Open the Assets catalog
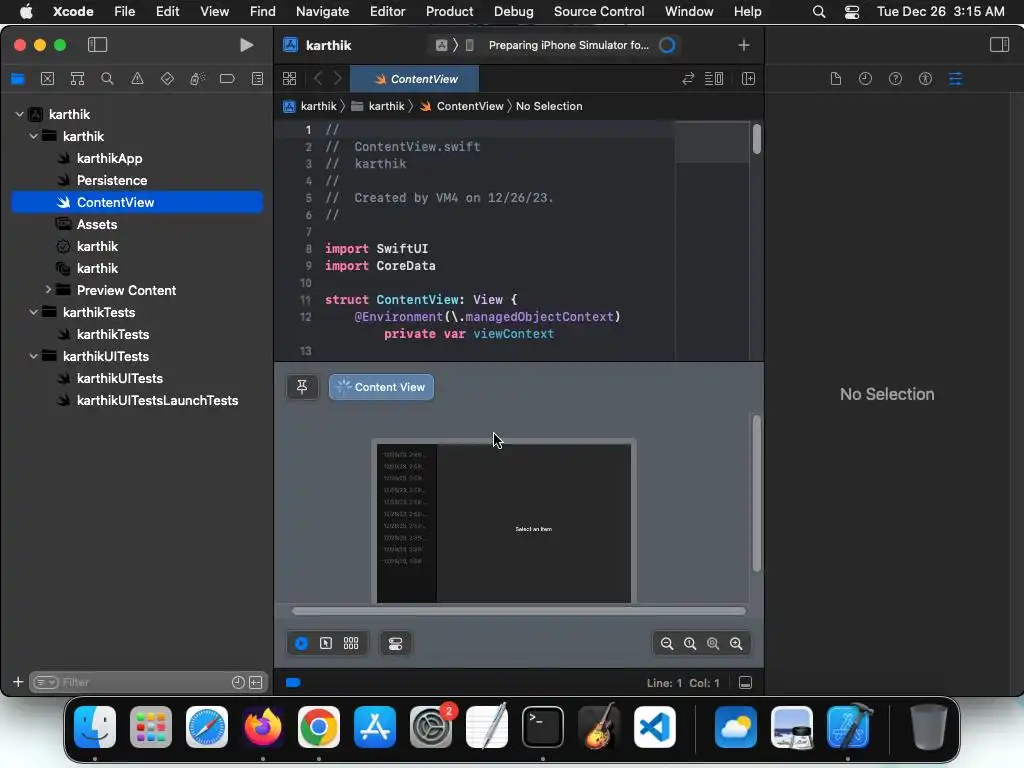The image size is (1024, 768). tap(97, 224)
